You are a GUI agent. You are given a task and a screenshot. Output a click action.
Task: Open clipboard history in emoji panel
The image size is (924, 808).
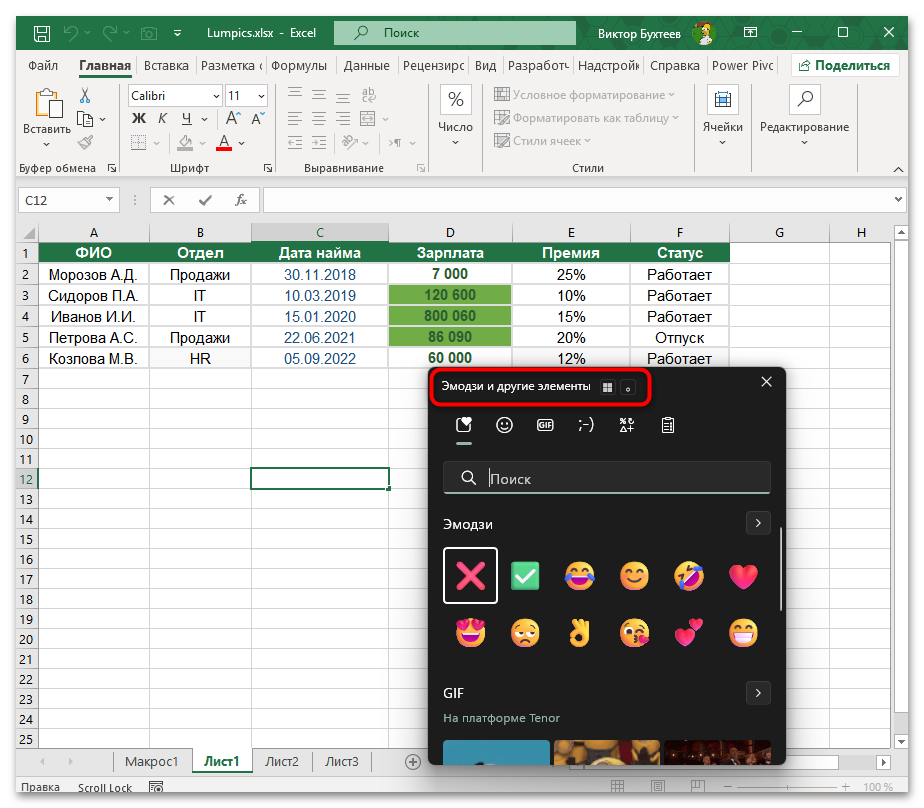[x=668, y=425]
